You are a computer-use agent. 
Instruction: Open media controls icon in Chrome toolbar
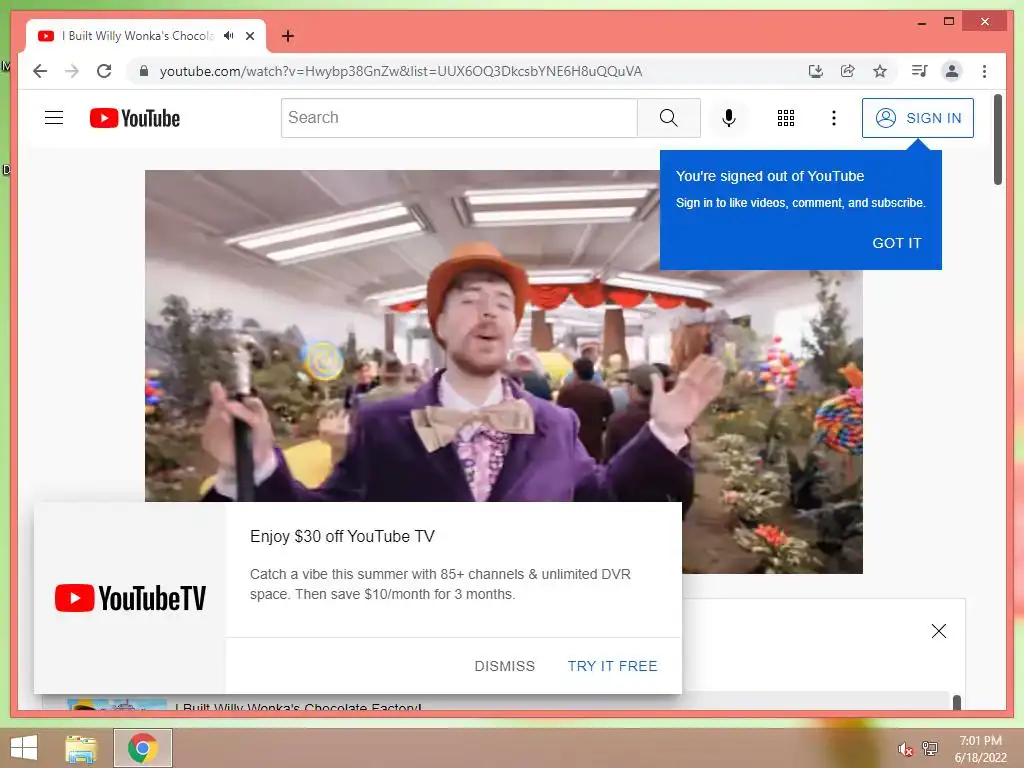(x=919, y=71)
